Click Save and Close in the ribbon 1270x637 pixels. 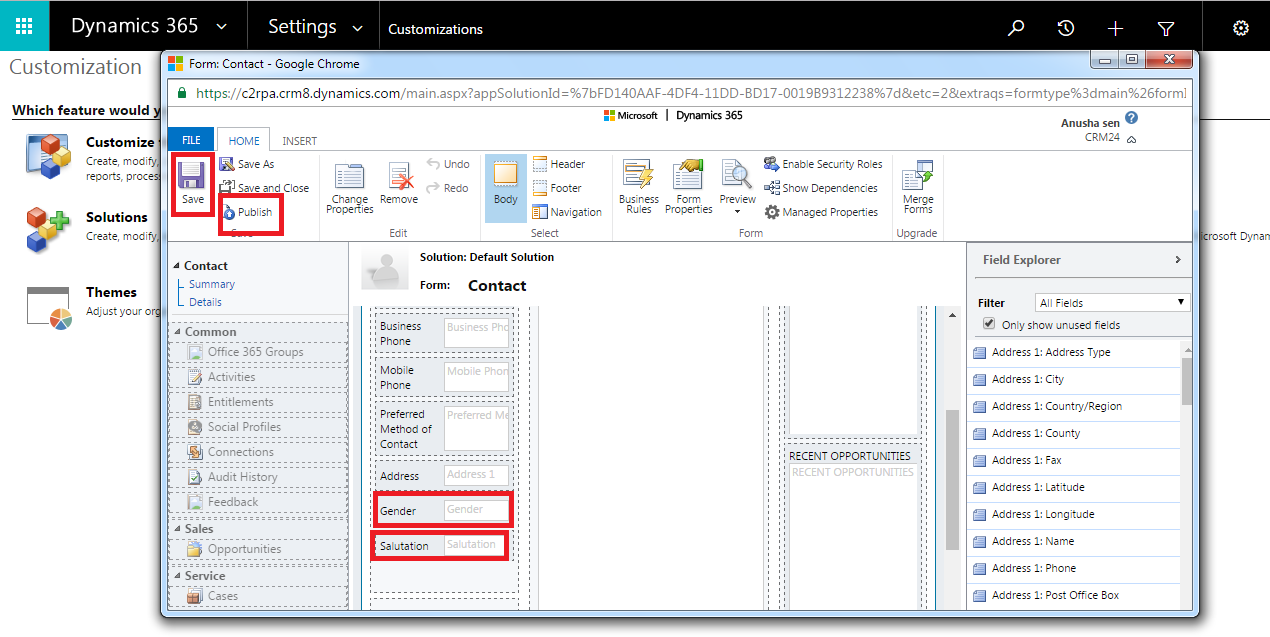point(264,188)
